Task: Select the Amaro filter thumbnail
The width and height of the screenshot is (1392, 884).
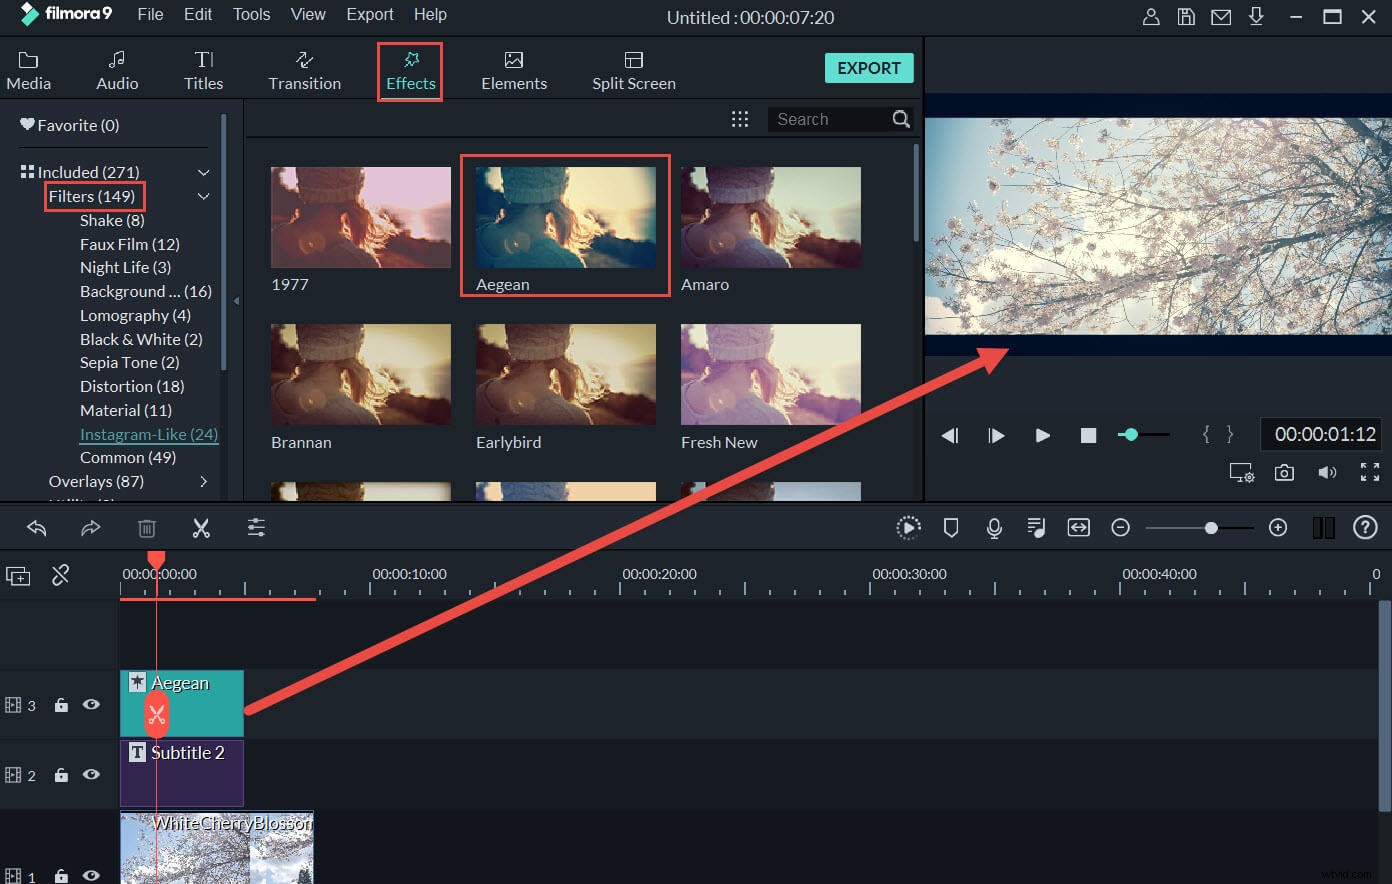Action: tap(770, 217)
